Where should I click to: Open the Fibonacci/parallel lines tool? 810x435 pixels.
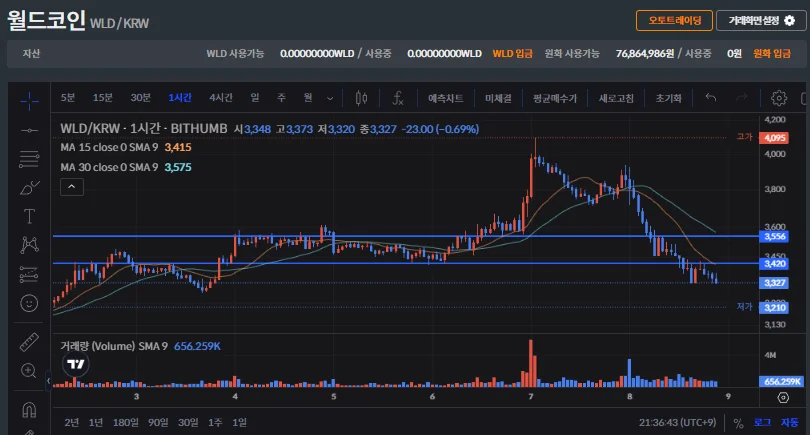[x=29, y=159]
